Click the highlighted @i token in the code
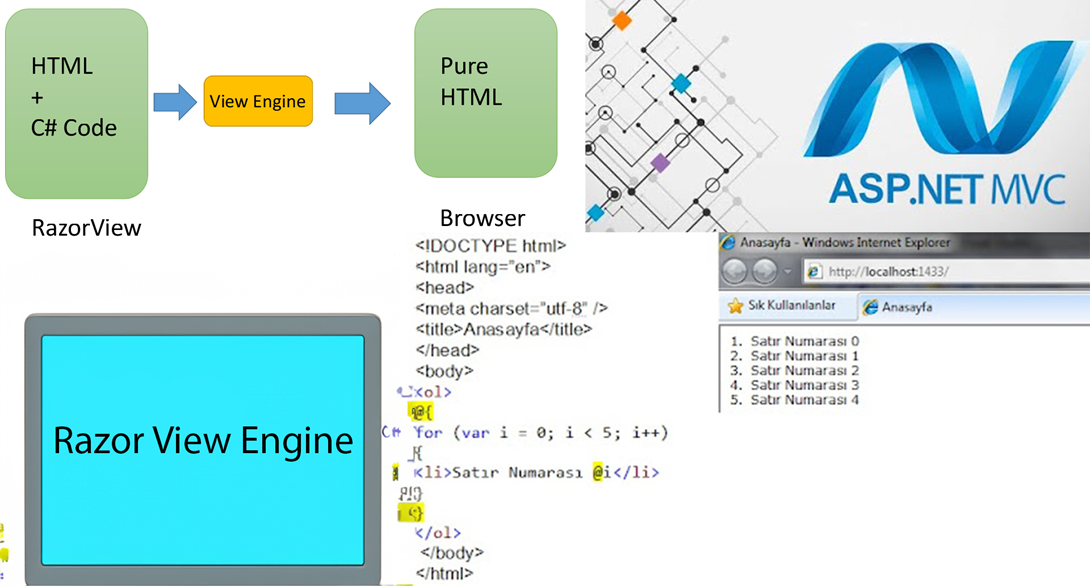This screenshot has height=586, width=1090. click(x=597, y=471)
